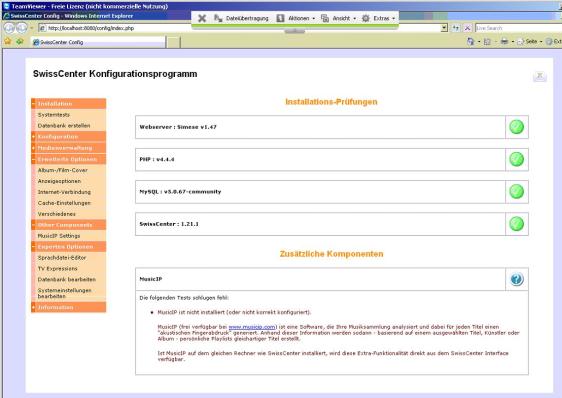Open the Seite page menu
Image resolution: width=562 pixels, height=398 pixels.
(530, 42)
